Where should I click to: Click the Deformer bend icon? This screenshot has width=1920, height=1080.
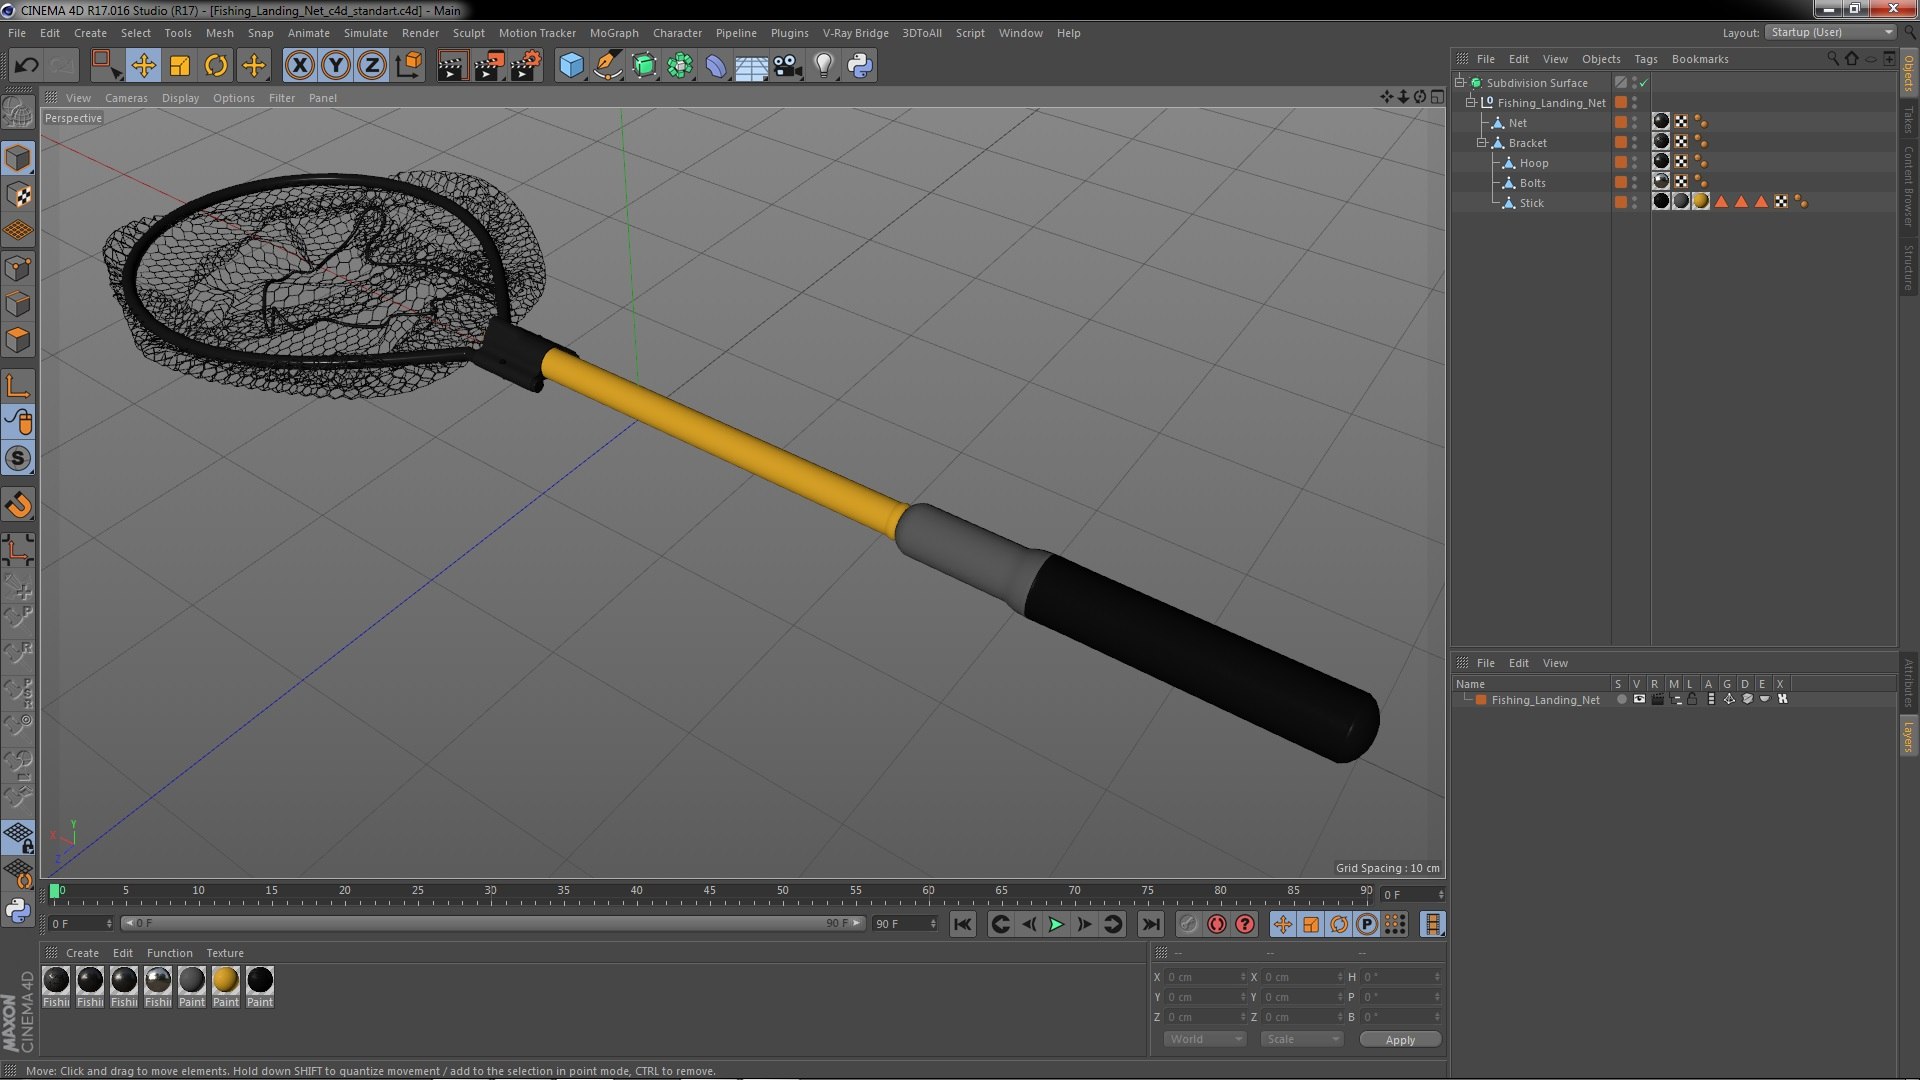pyautogui.click(x=716, y=66)
